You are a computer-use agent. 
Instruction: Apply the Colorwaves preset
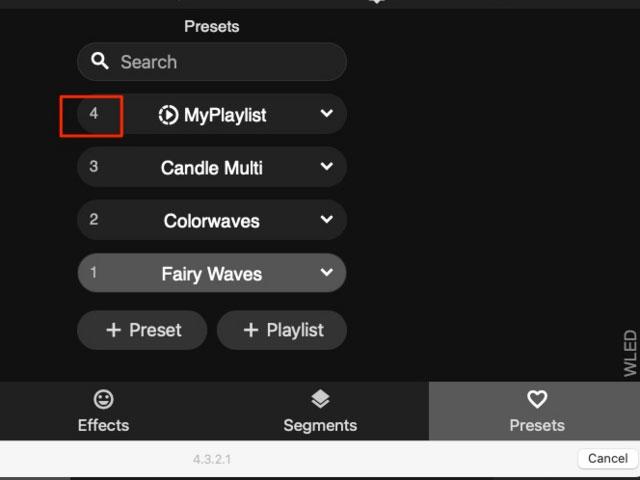click(212, 221)
